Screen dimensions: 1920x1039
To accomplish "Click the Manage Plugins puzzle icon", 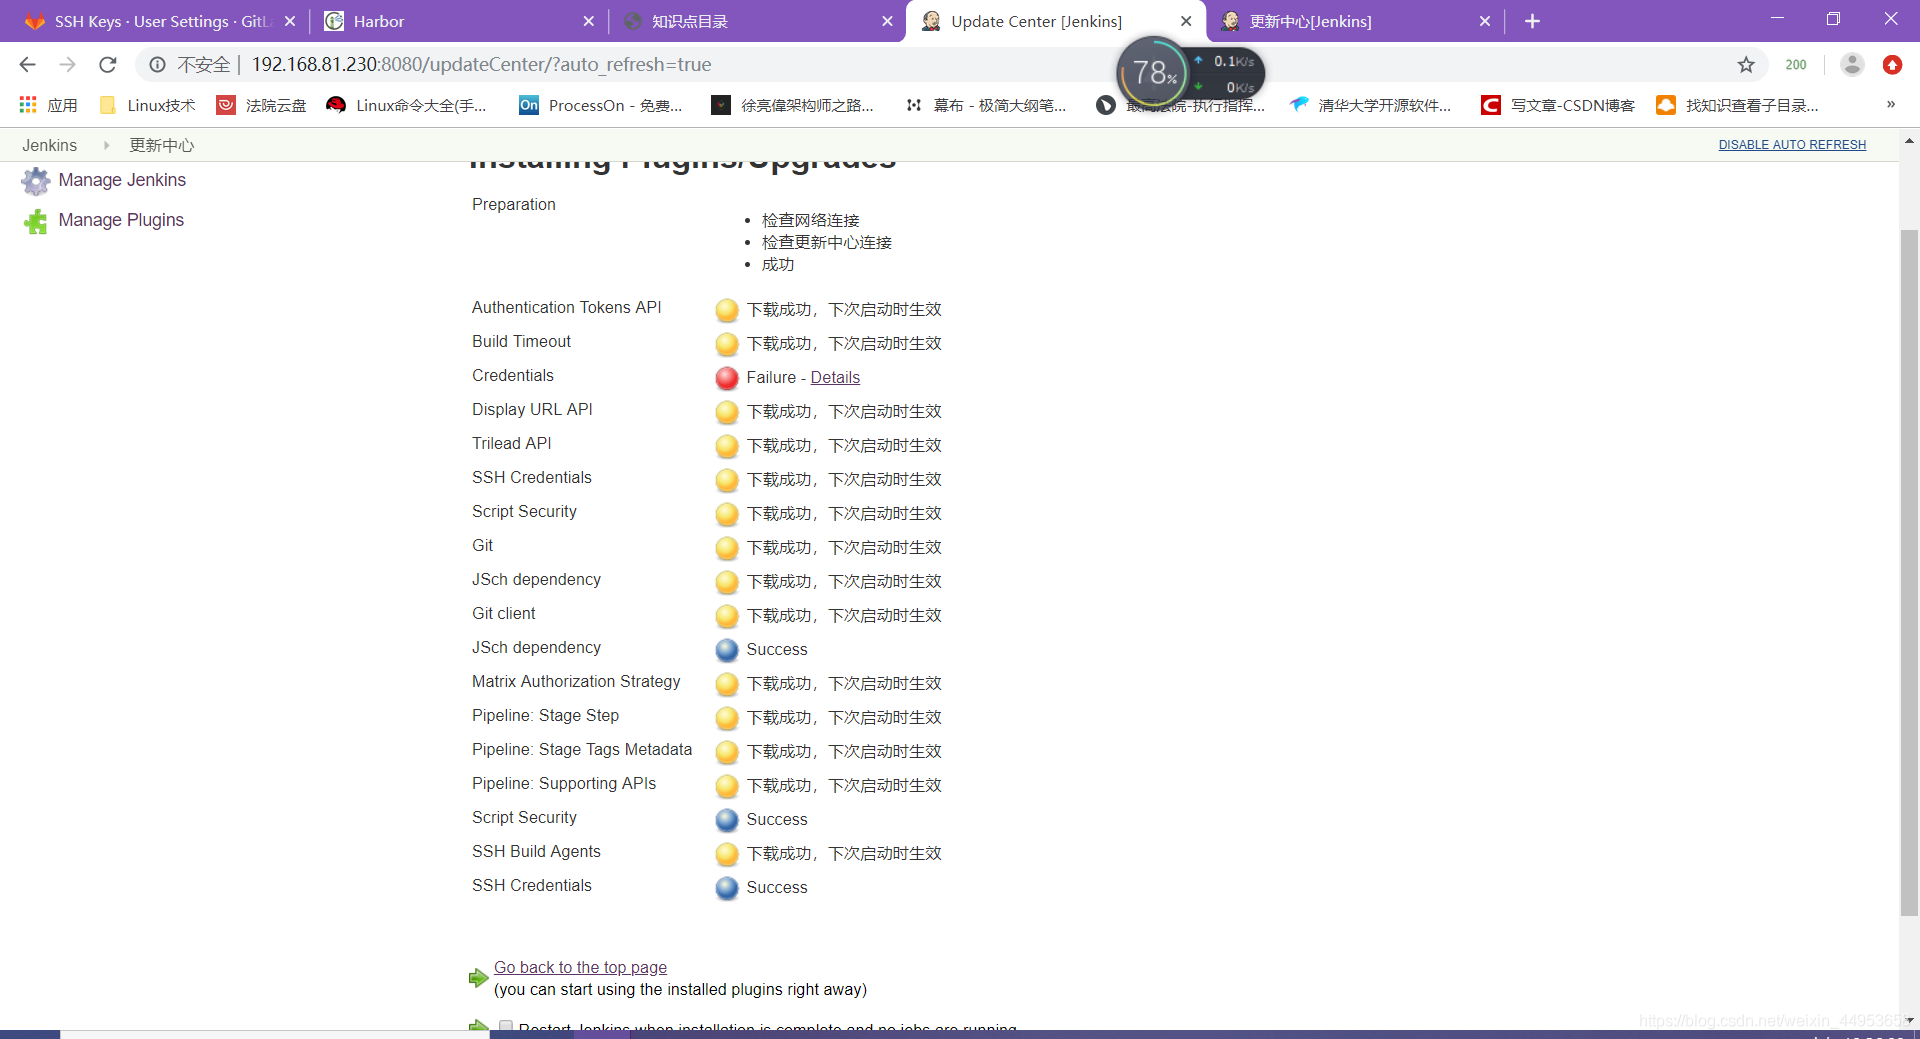I will [x=36, y=221].
